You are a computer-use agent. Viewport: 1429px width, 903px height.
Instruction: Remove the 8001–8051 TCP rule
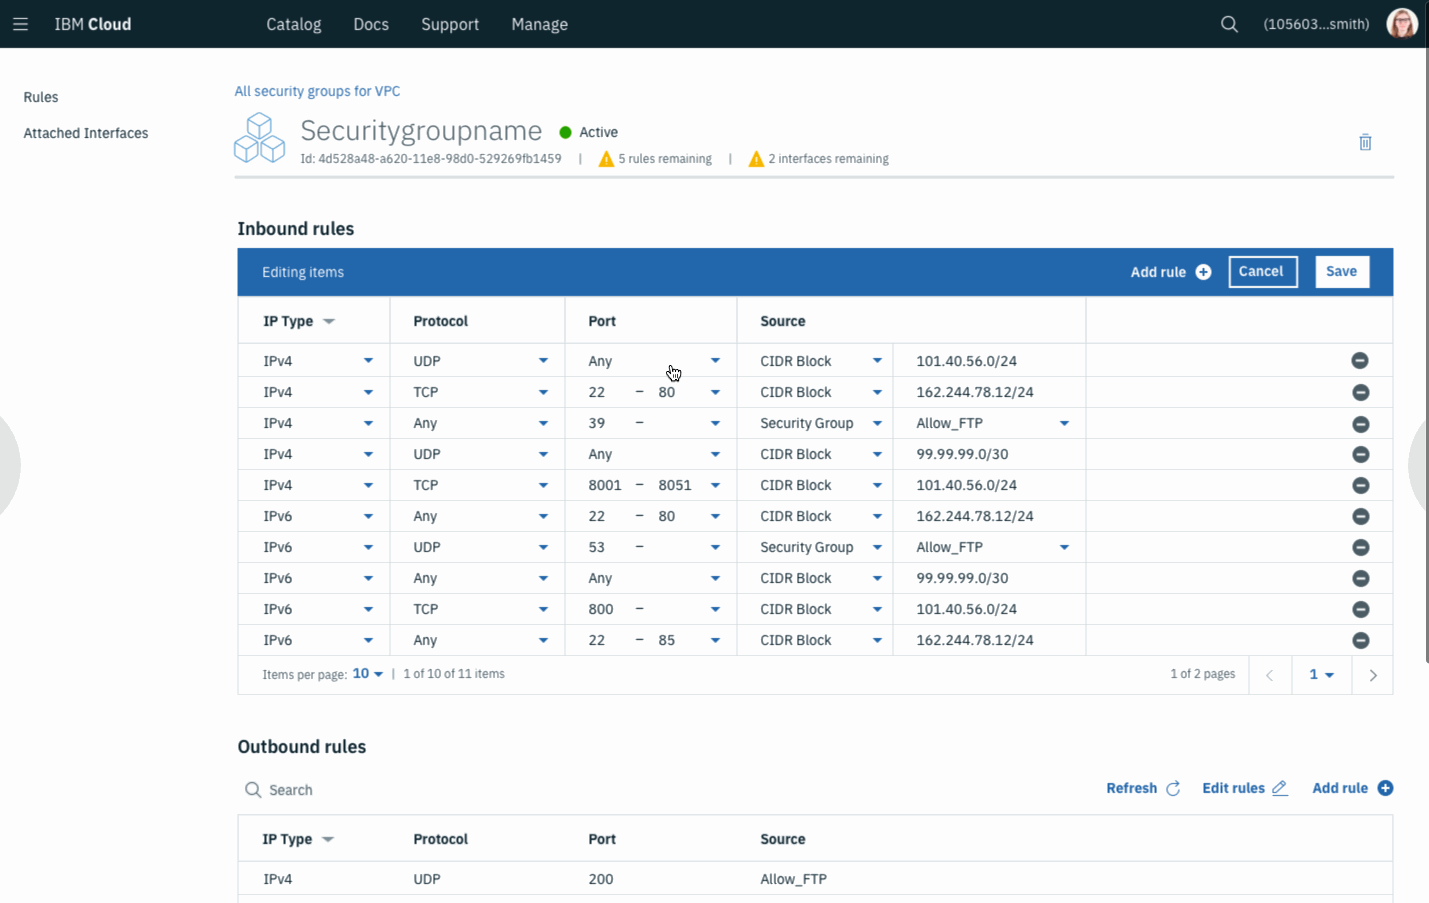[1360, 485]
